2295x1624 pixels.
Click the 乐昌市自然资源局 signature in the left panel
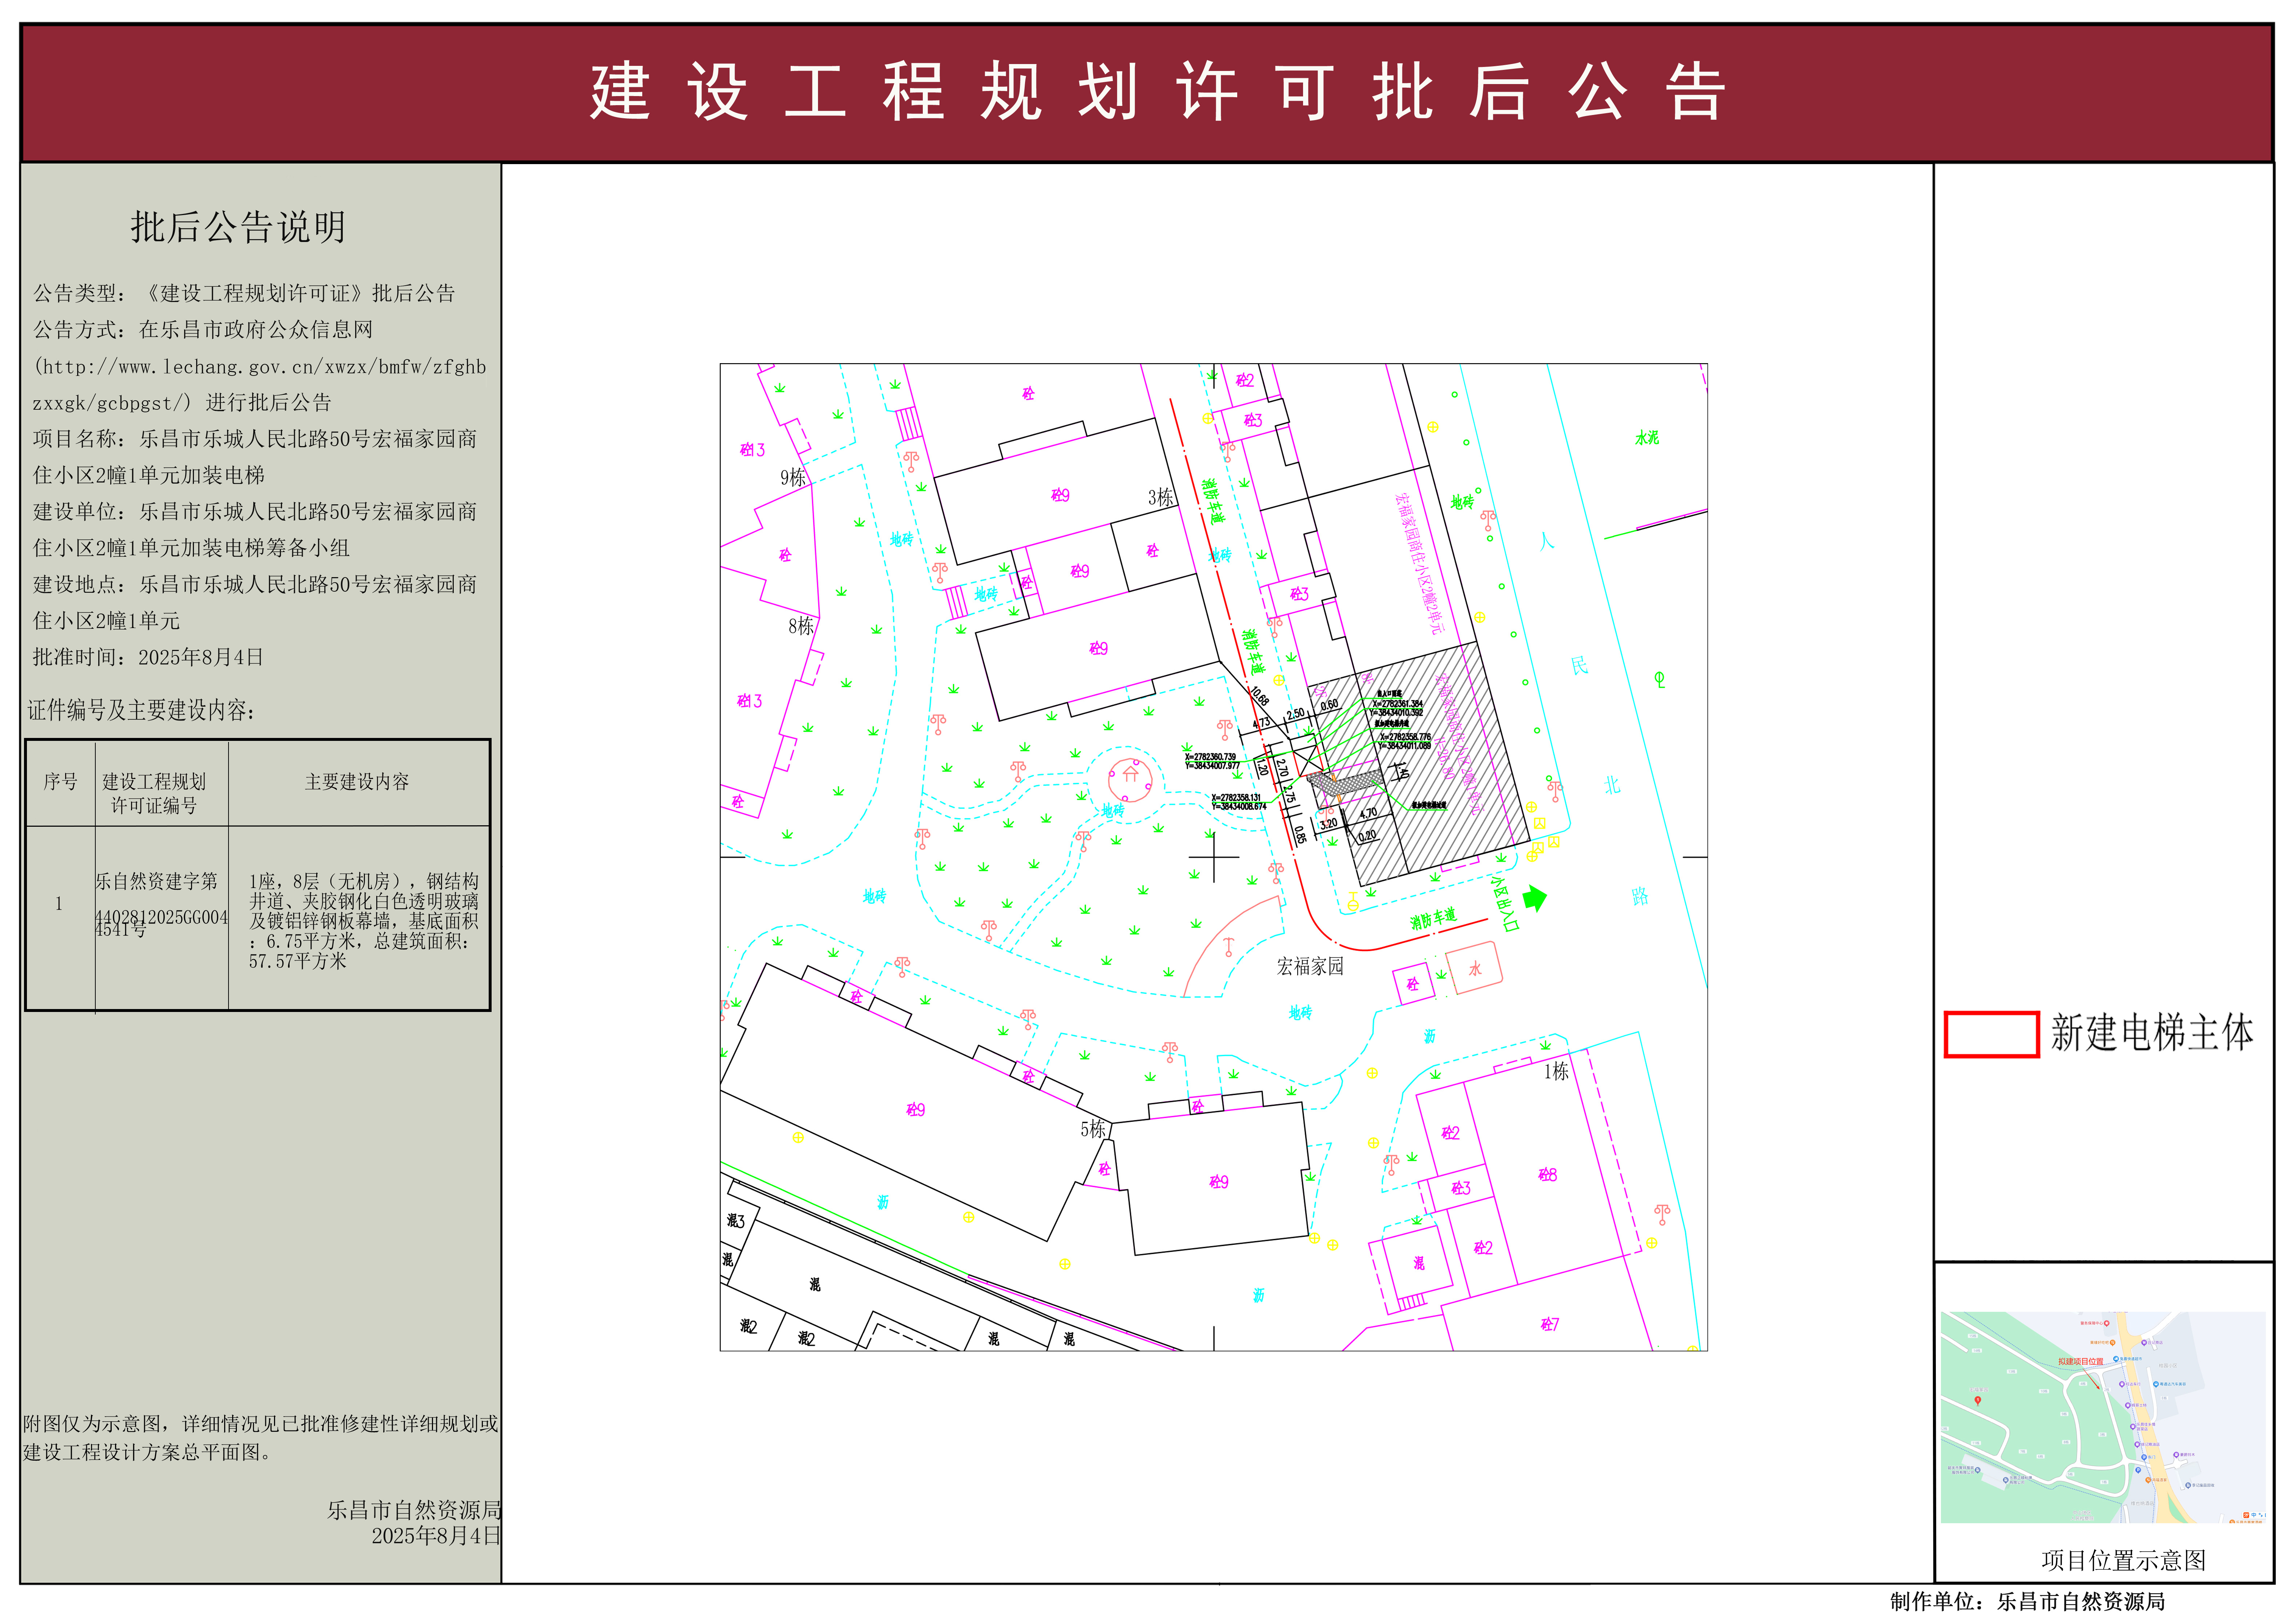point(414,1510)
